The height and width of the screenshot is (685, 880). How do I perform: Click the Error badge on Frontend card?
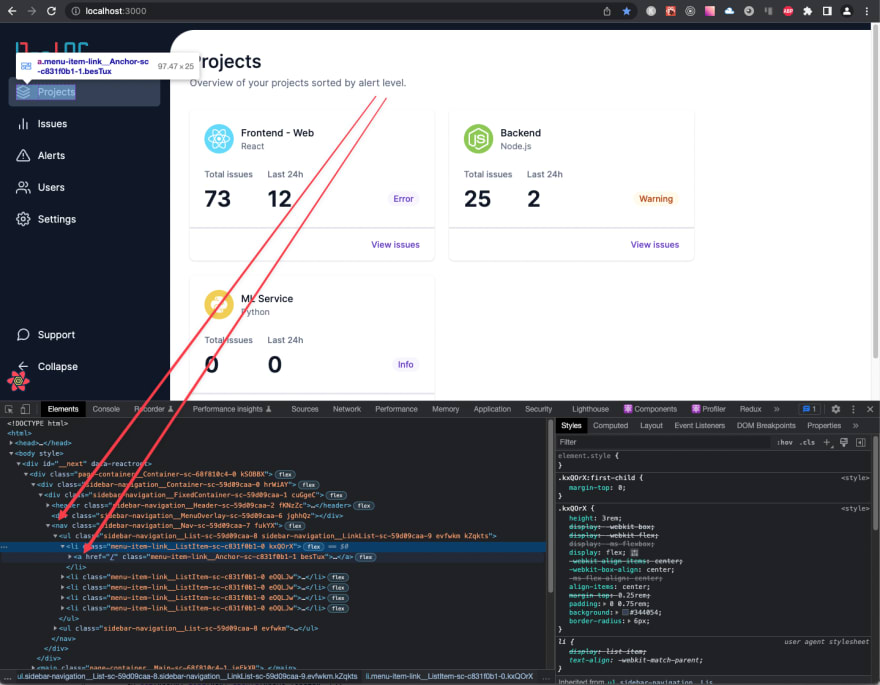coord(403,199)
